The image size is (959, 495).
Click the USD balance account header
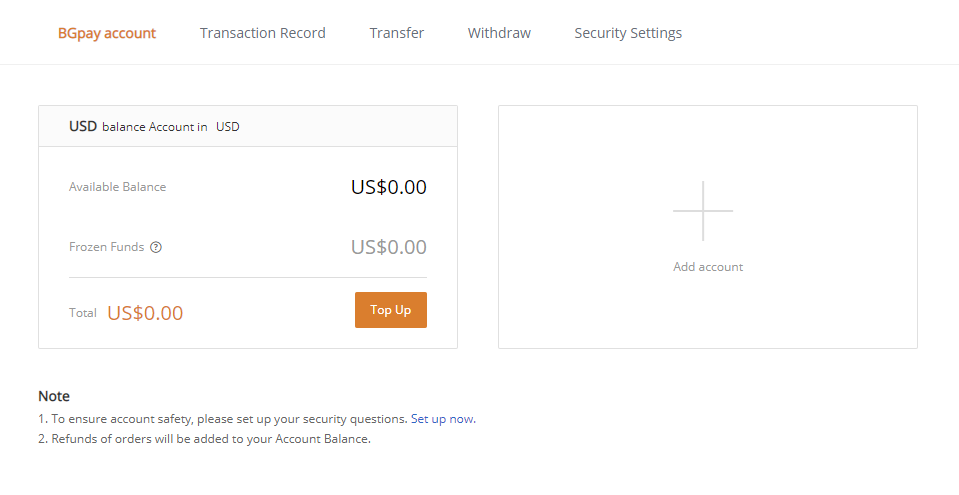248,126
